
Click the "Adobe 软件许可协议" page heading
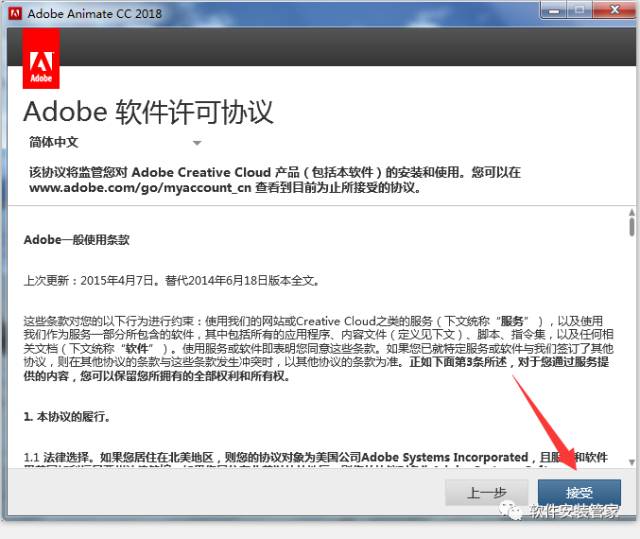148,111
